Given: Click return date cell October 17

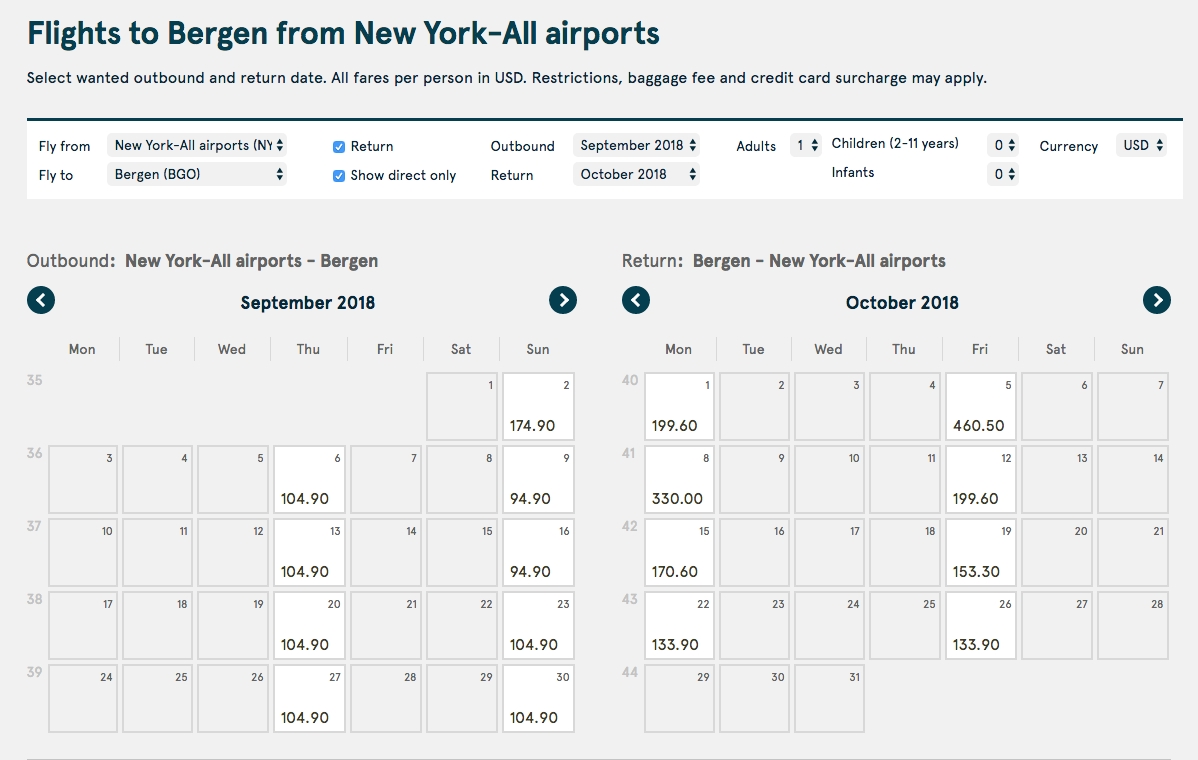Looking at the screenshot, I should point(830,552).
